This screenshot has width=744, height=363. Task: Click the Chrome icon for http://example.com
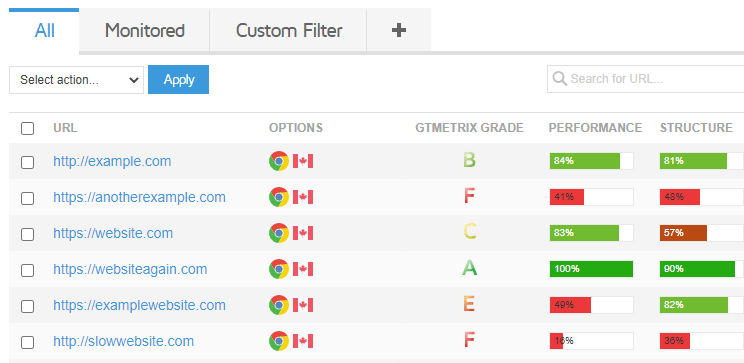click(279, 161)
